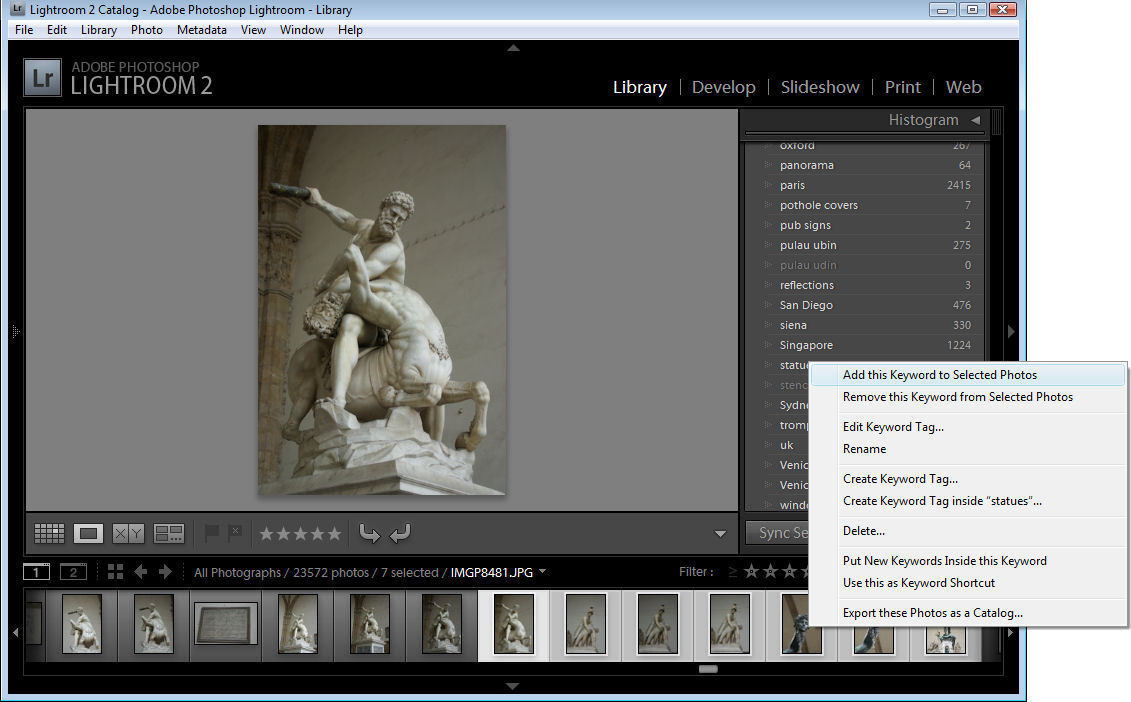Set toolbar rating to five stars
Viewport: 1131px width, 702px height.
coord(334,534)
